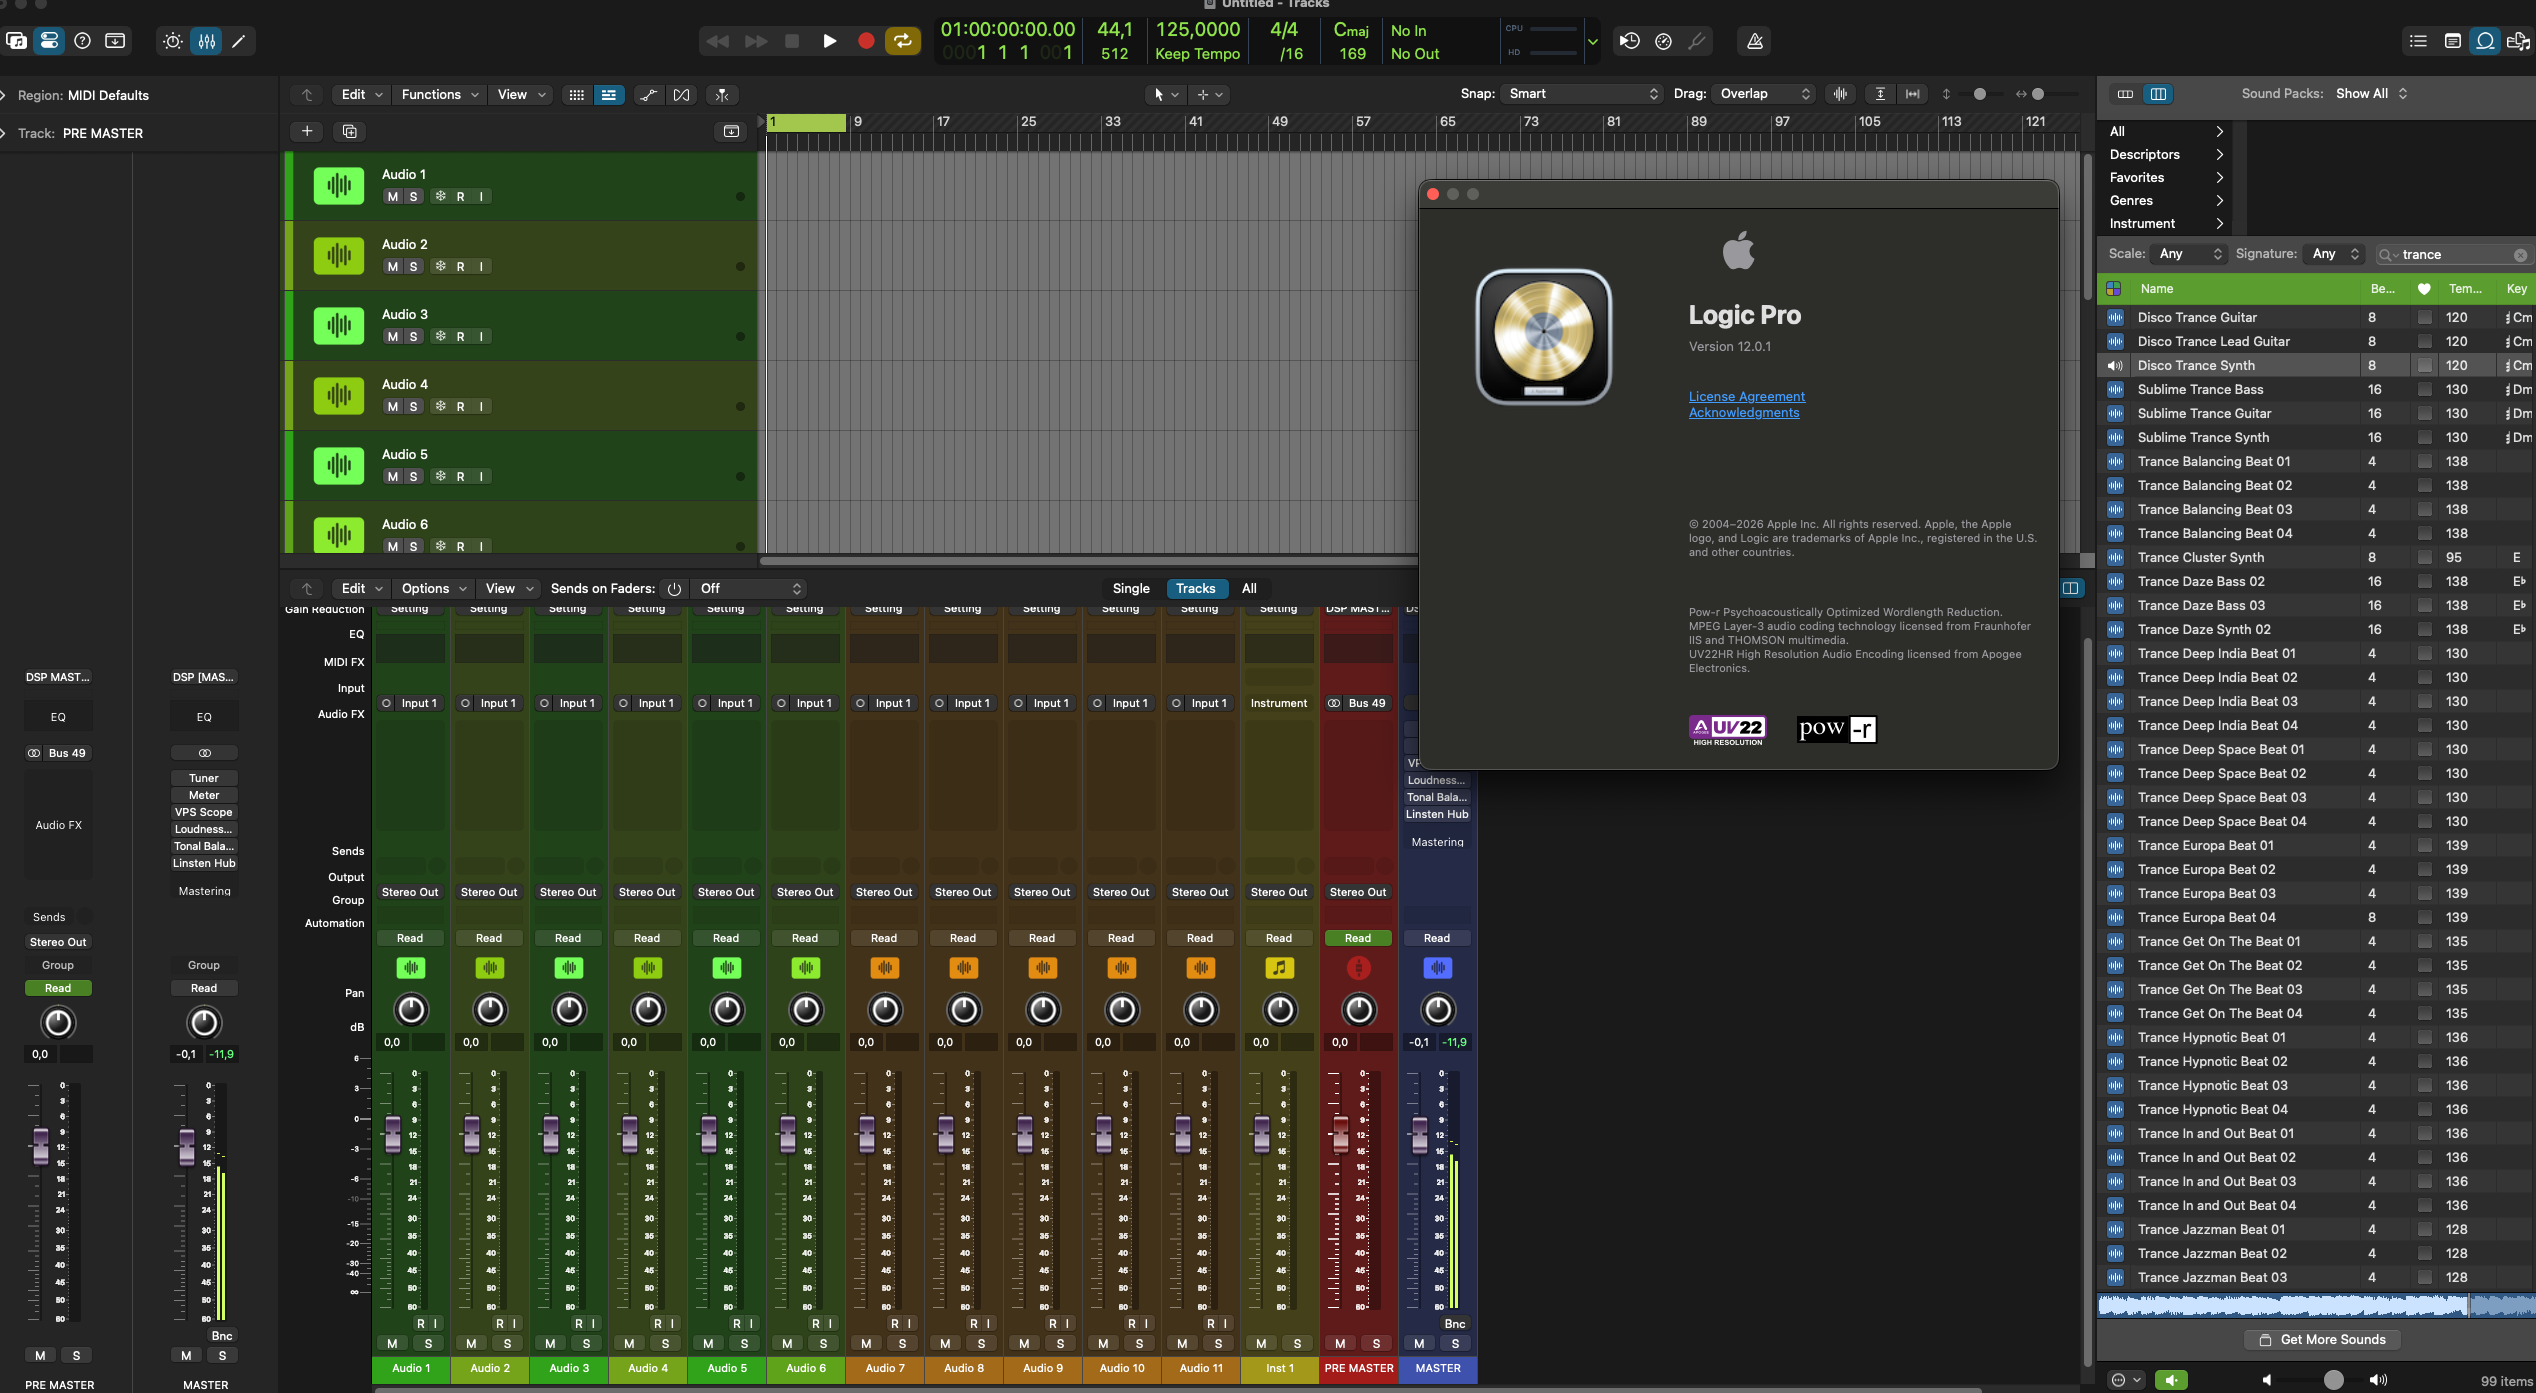The width and height of the screenshot is (2536, 1393).
Task: Switch mixer to the All tab
Action: click(1249, 589)
